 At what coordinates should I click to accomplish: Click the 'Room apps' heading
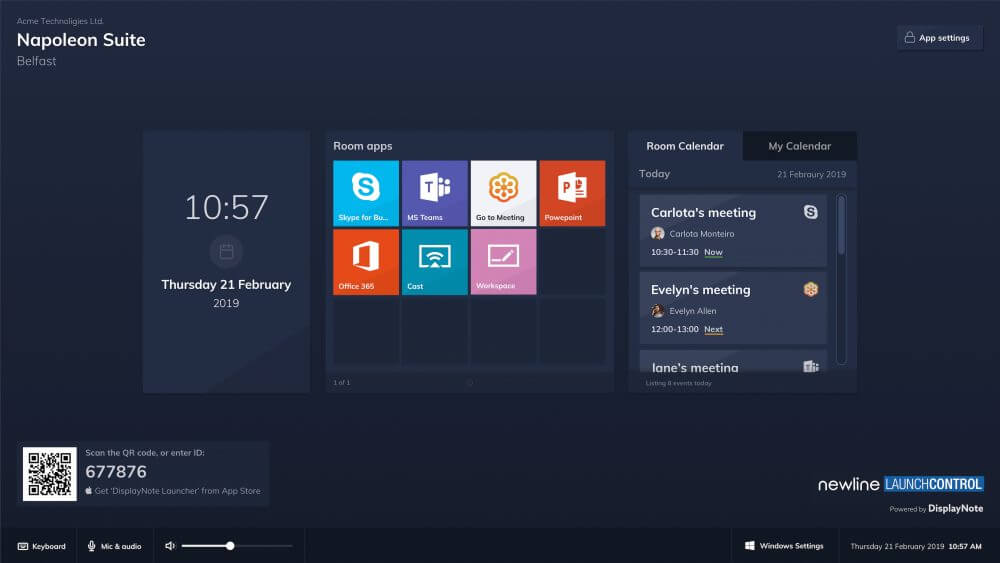coord(363,146)
